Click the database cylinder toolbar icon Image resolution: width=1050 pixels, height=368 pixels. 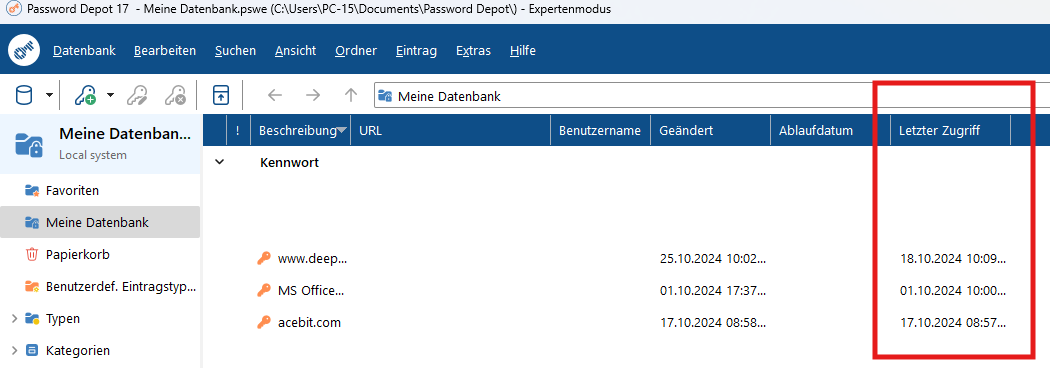pyautogui.click(x=23, y=96)
